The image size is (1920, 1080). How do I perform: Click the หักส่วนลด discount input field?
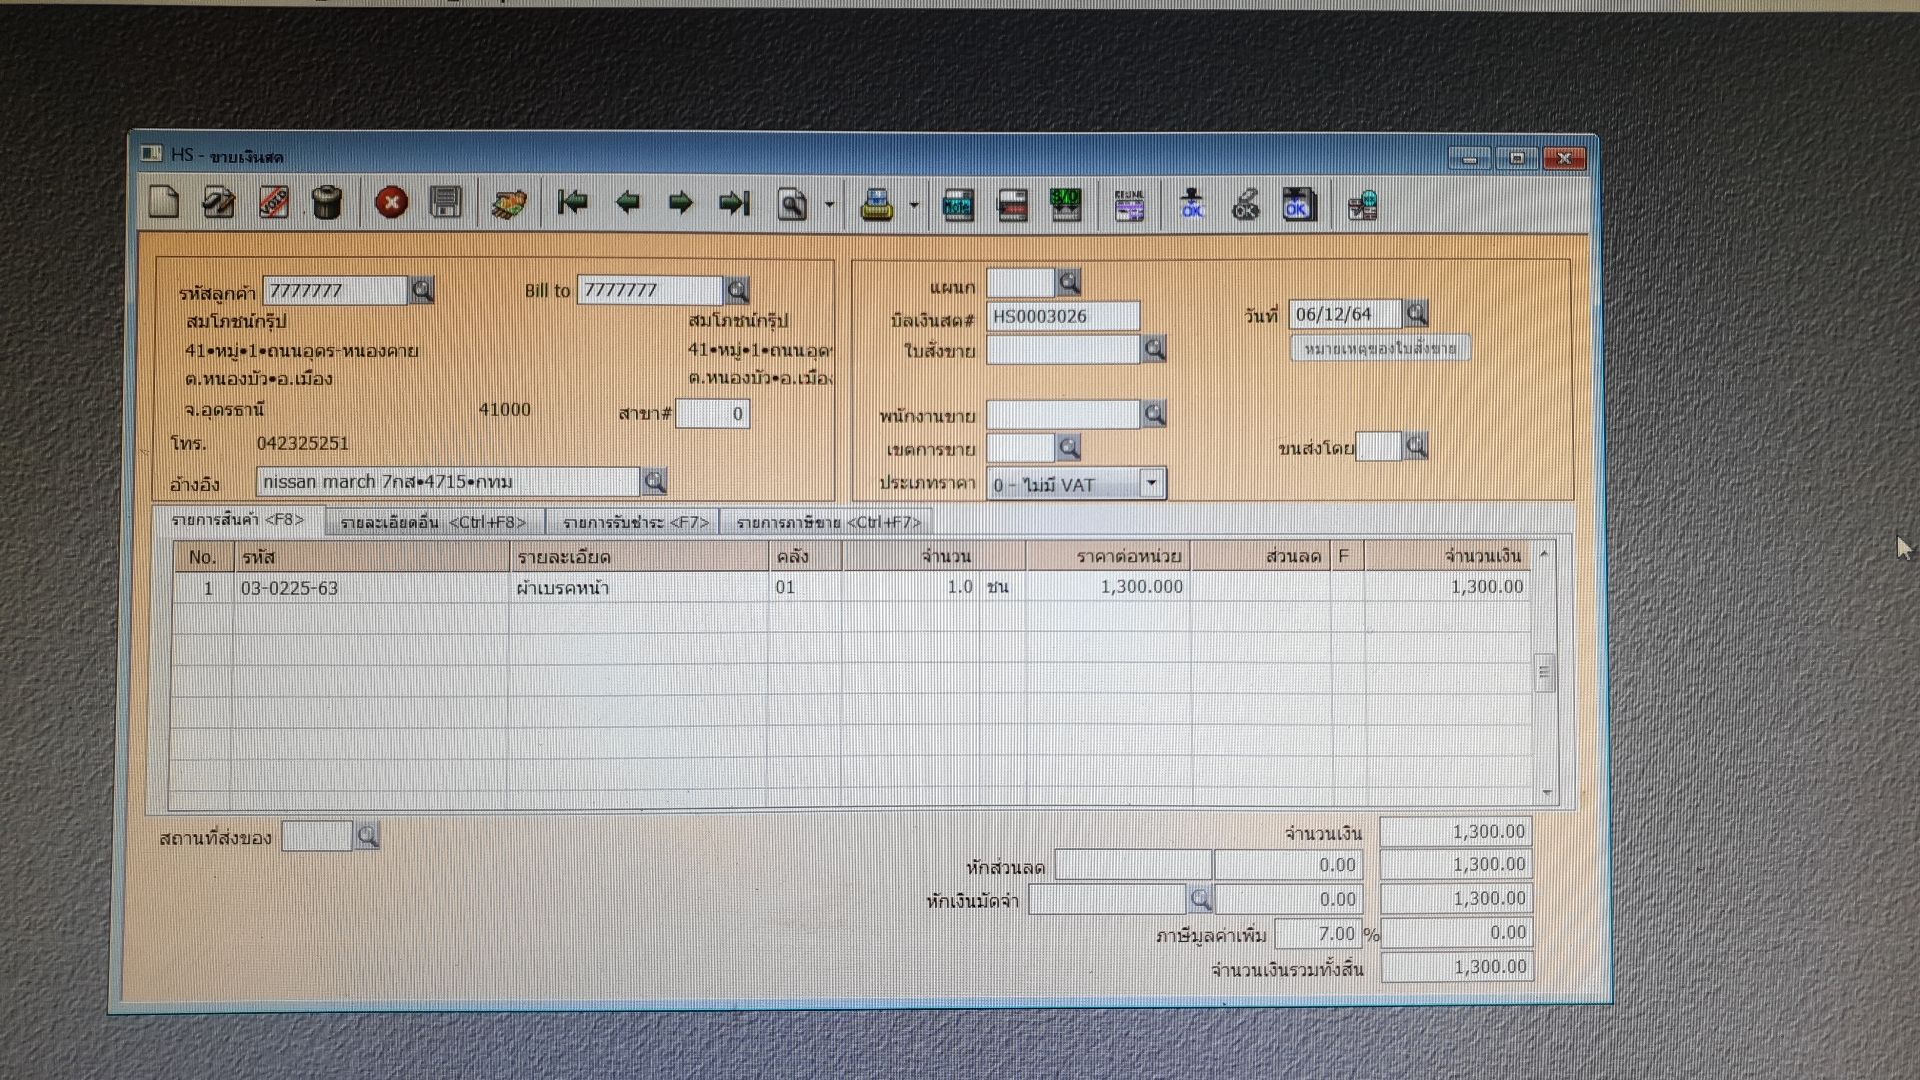(1133, 865)
